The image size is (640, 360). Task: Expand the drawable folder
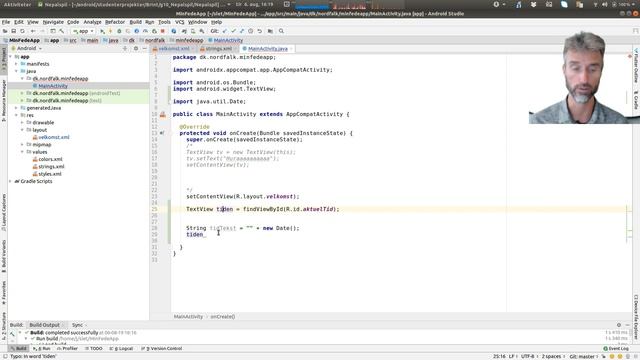(x=22, y=122)
